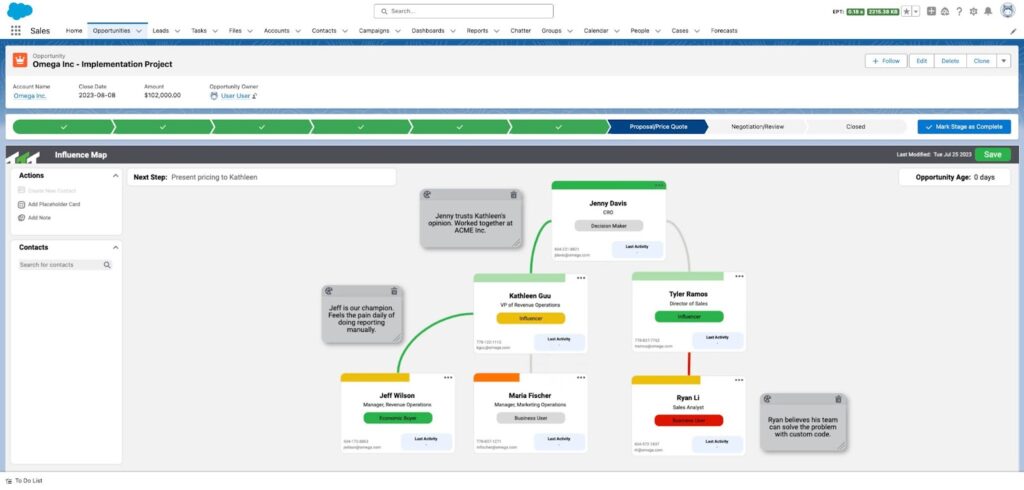Select the Proposal/Price Quote path stage

point(658,127)
